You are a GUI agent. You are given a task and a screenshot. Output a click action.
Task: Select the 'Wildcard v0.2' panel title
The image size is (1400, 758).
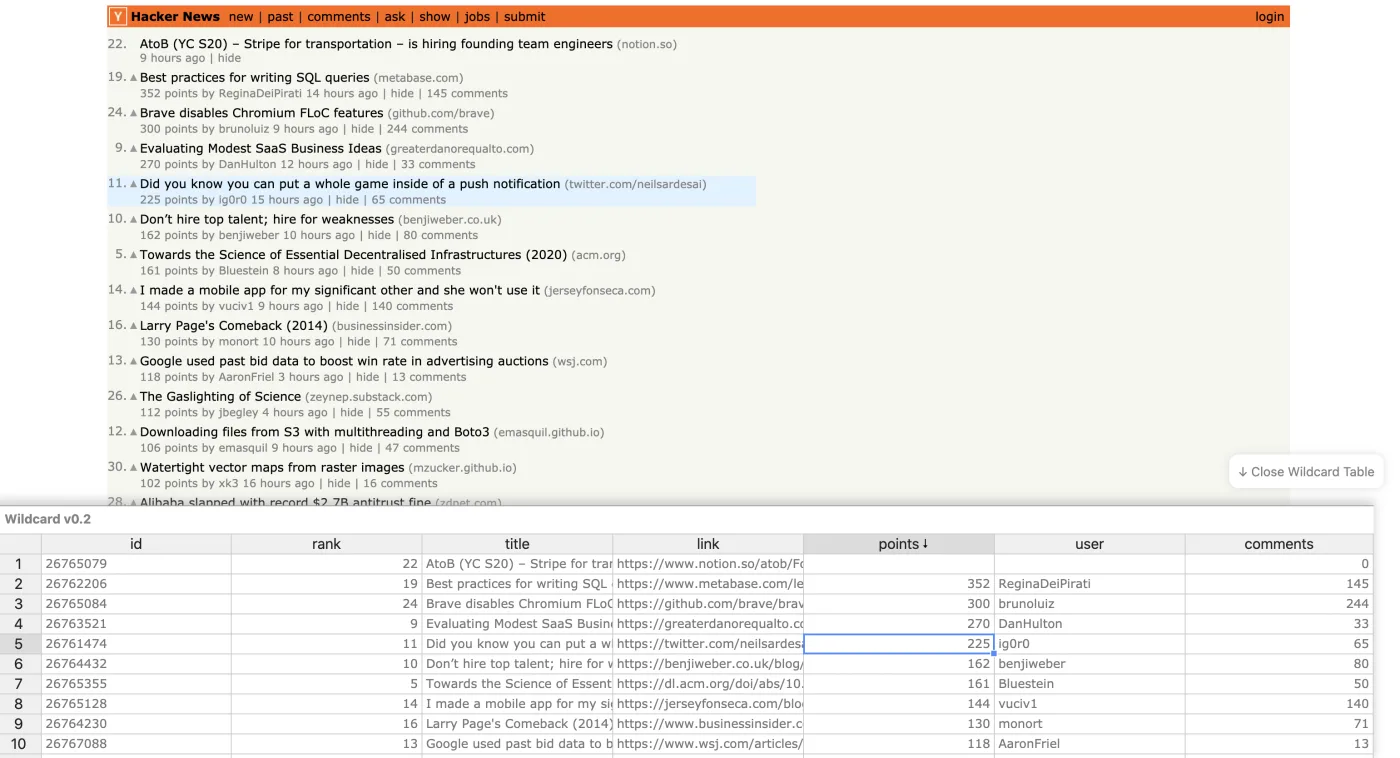[48, 519]
